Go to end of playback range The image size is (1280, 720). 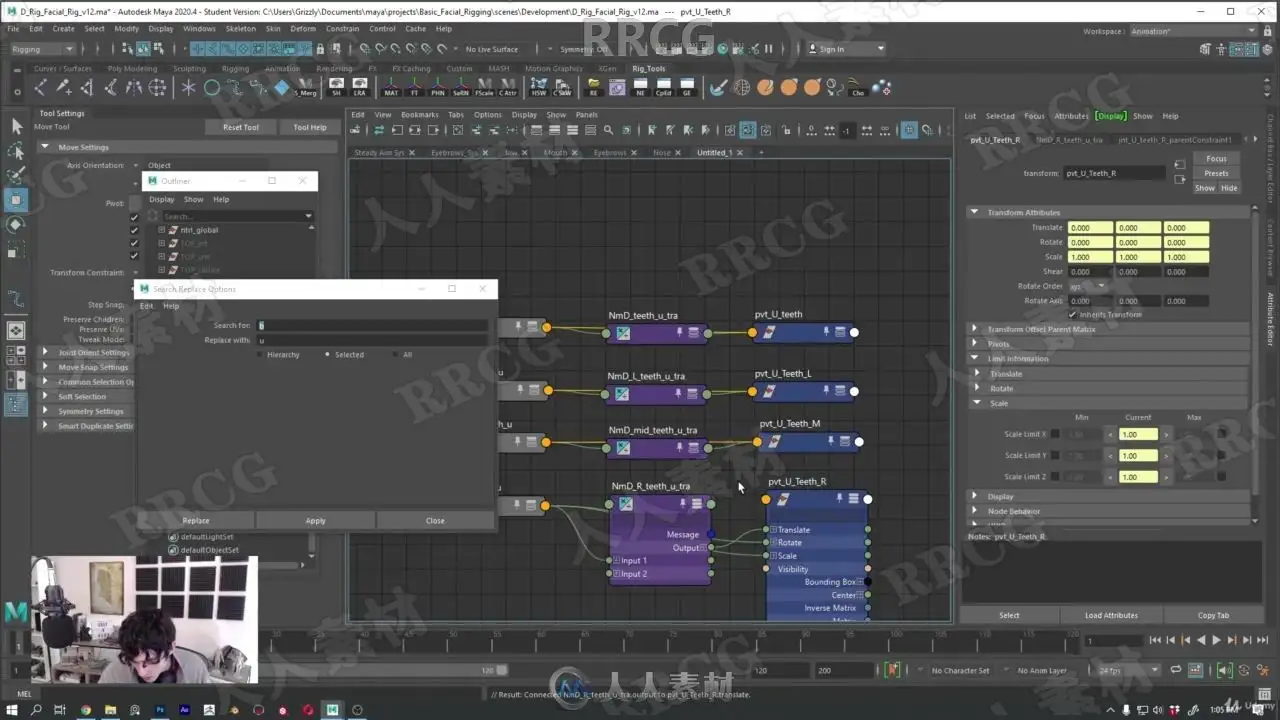1262,640
